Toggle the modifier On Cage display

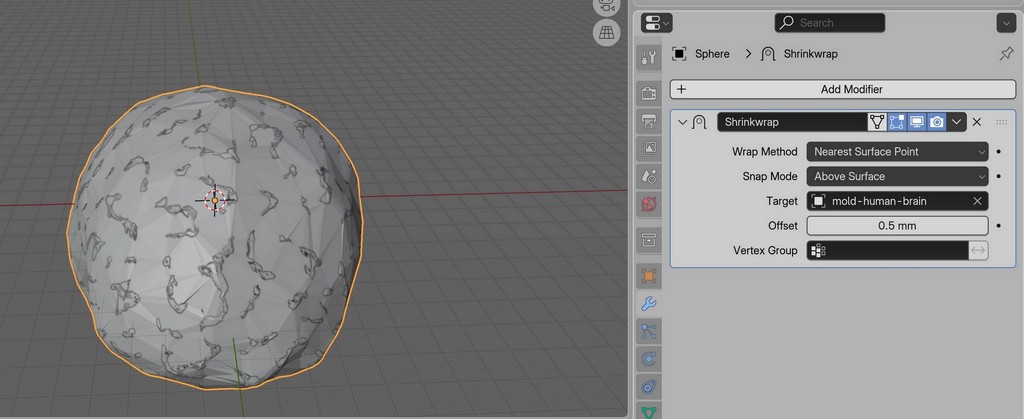pyautogui.click(x=876, y=122)
